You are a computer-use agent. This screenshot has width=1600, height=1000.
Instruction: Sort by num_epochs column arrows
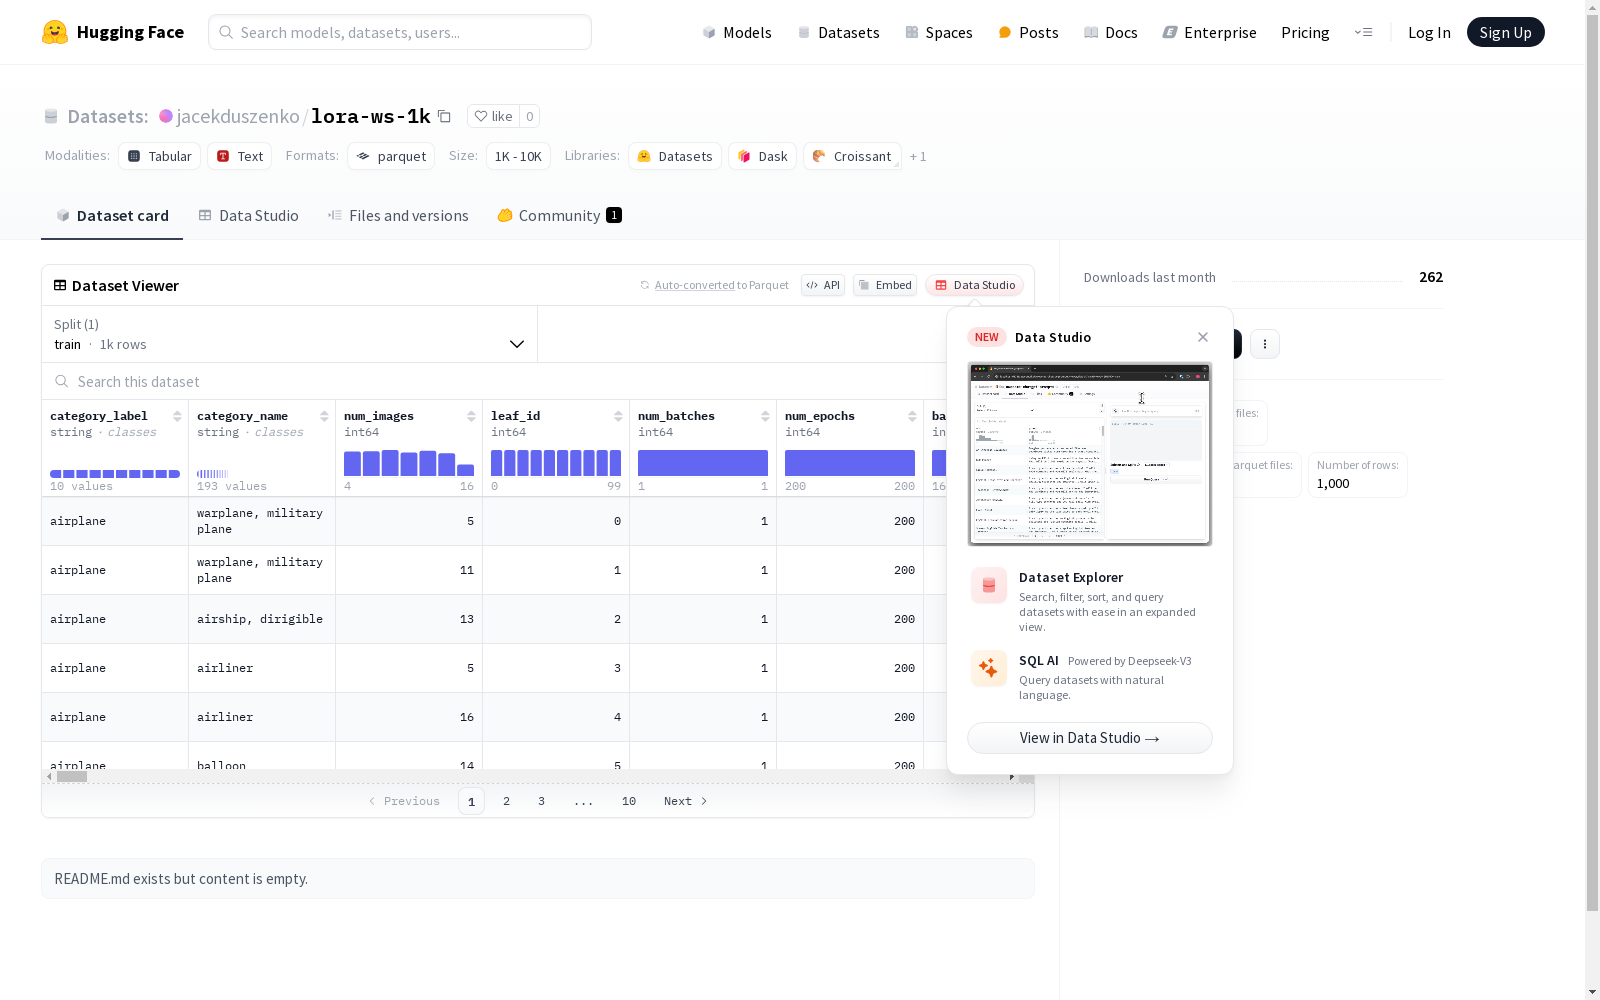coord(912,416)
